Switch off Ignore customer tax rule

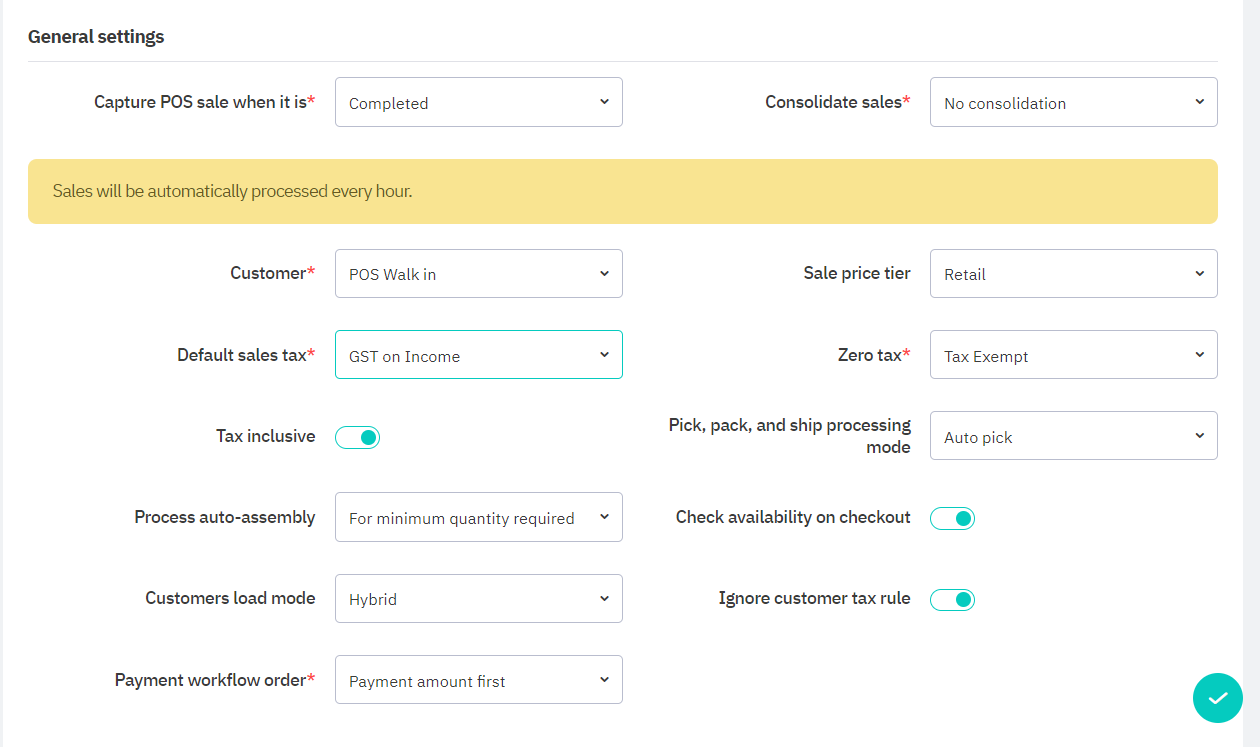pos(952,599)
